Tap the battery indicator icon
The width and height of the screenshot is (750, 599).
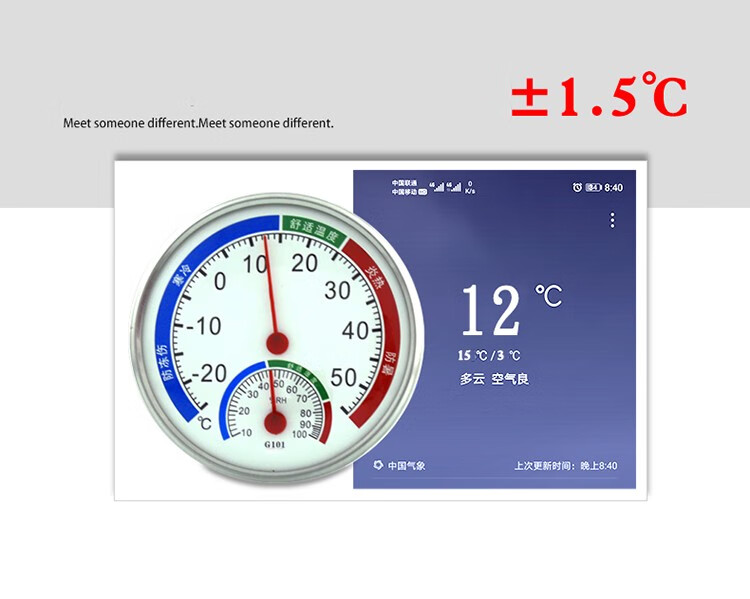tap(593, 188)
